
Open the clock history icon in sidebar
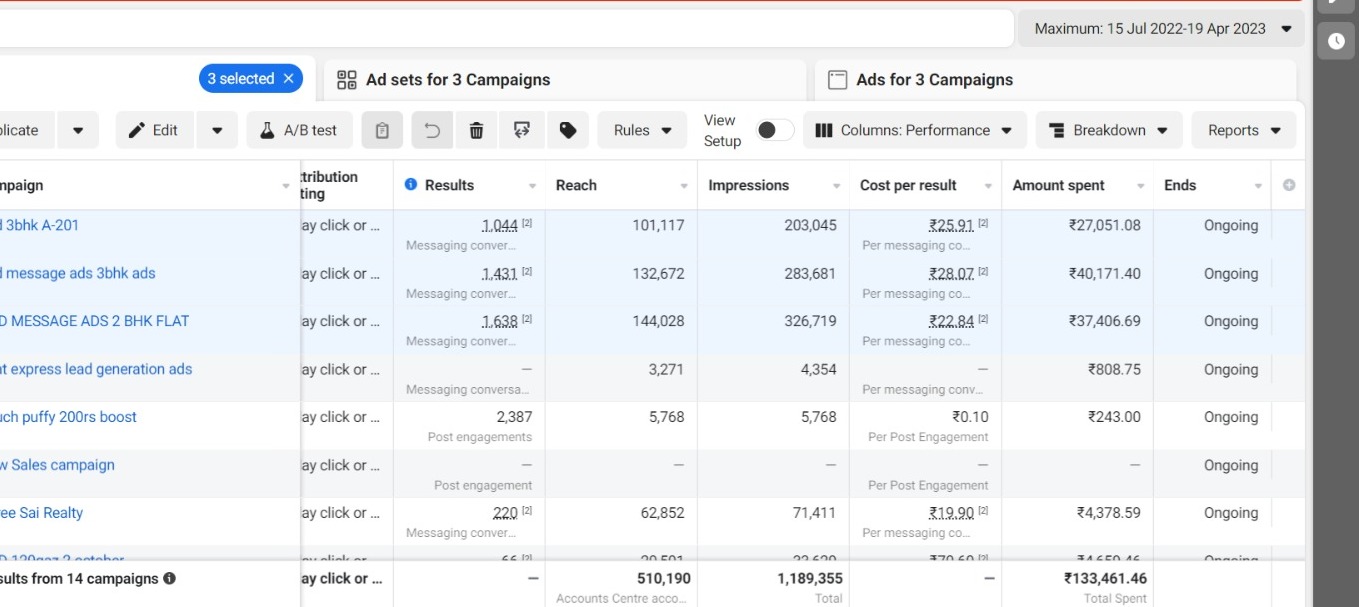click(1336, 41)
